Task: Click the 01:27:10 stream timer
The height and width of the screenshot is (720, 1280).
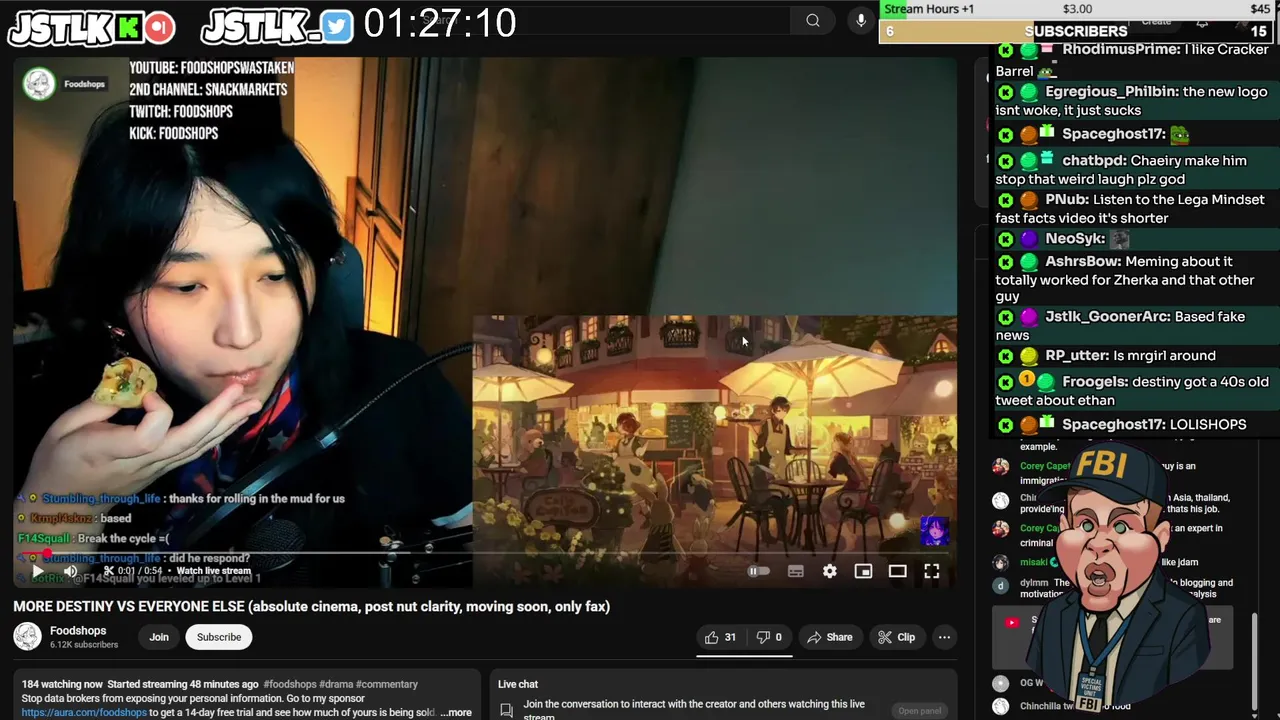Action: click(x=440, y=23)
